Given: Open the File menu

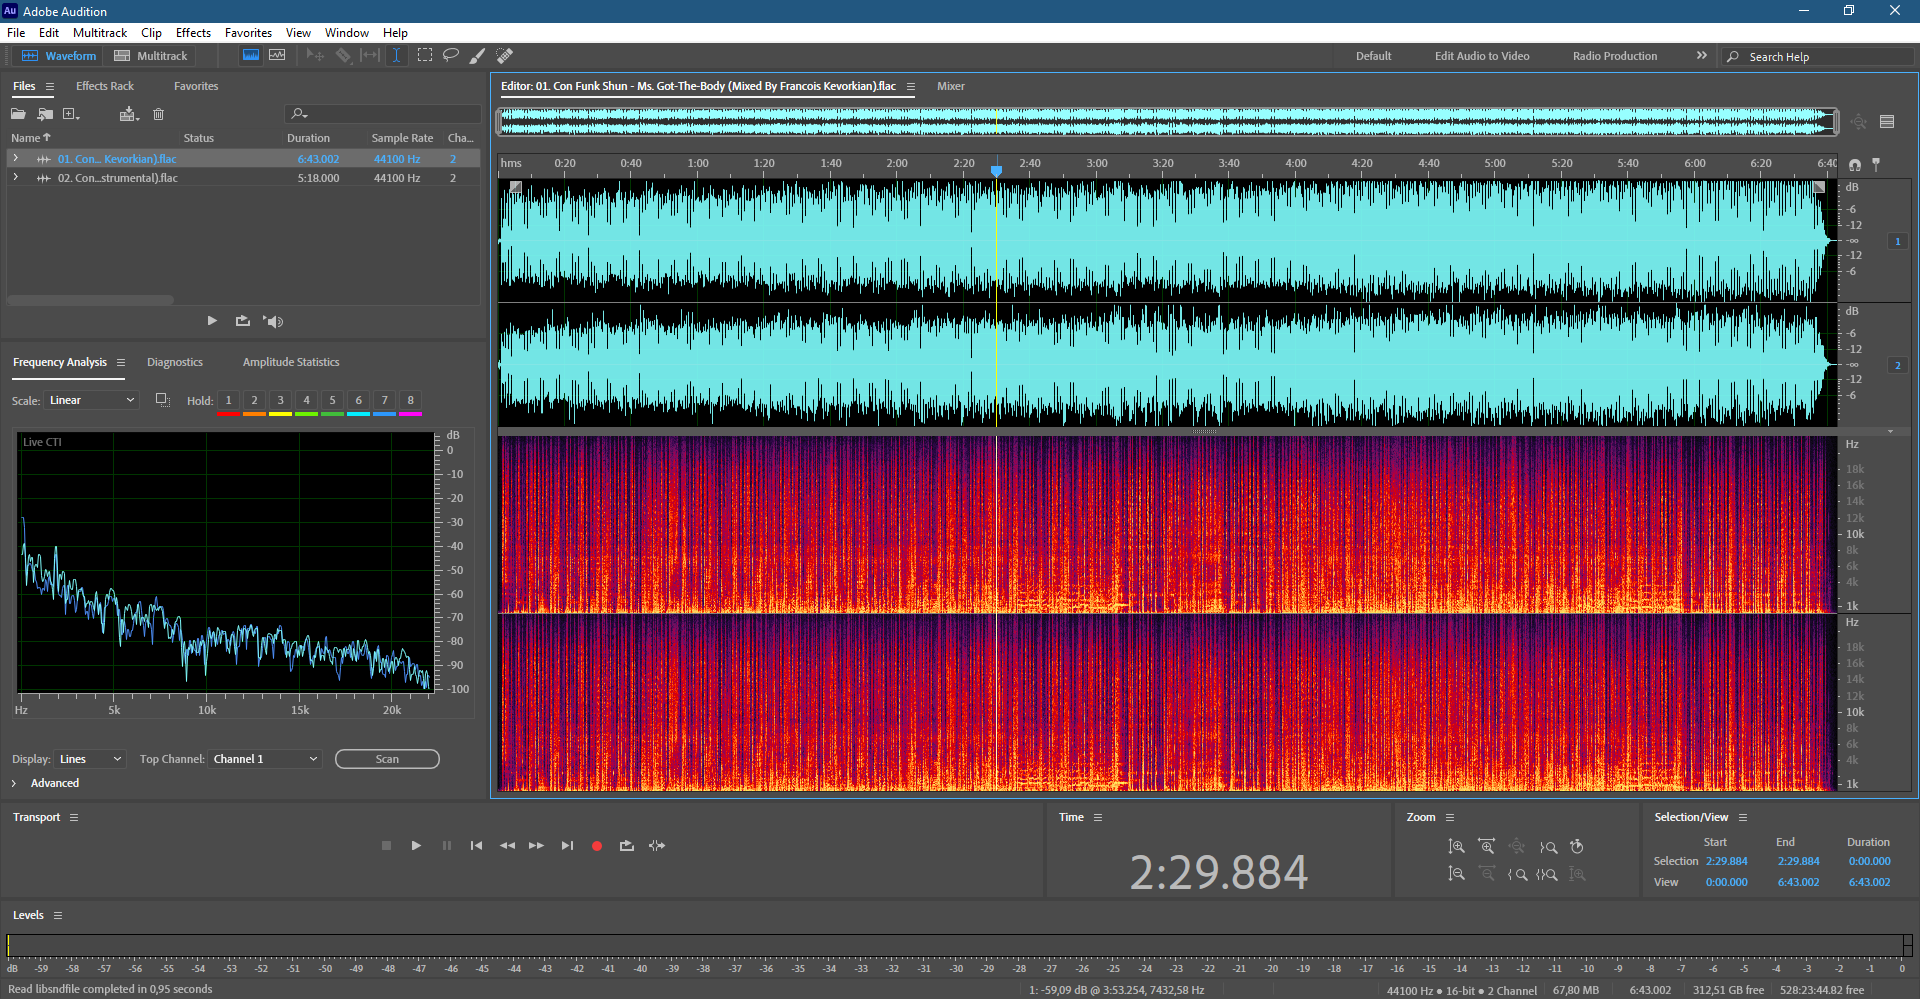Looking at the screenshot, I should pos(16,33).
